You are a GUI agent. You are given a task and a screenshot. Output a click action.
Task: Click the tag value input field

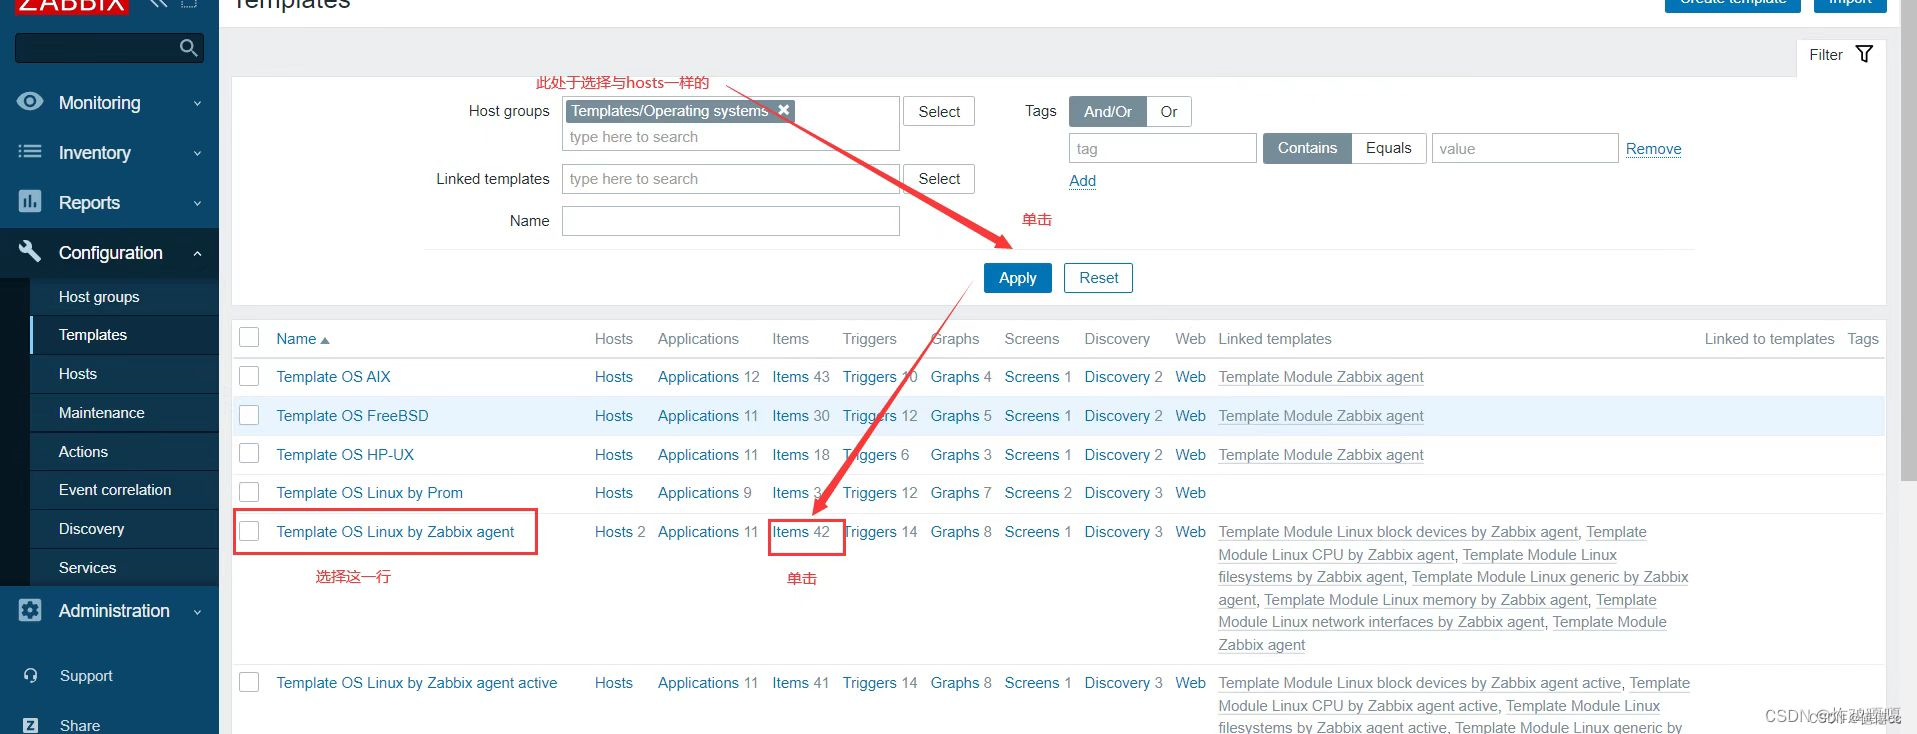click(1525, 148)
